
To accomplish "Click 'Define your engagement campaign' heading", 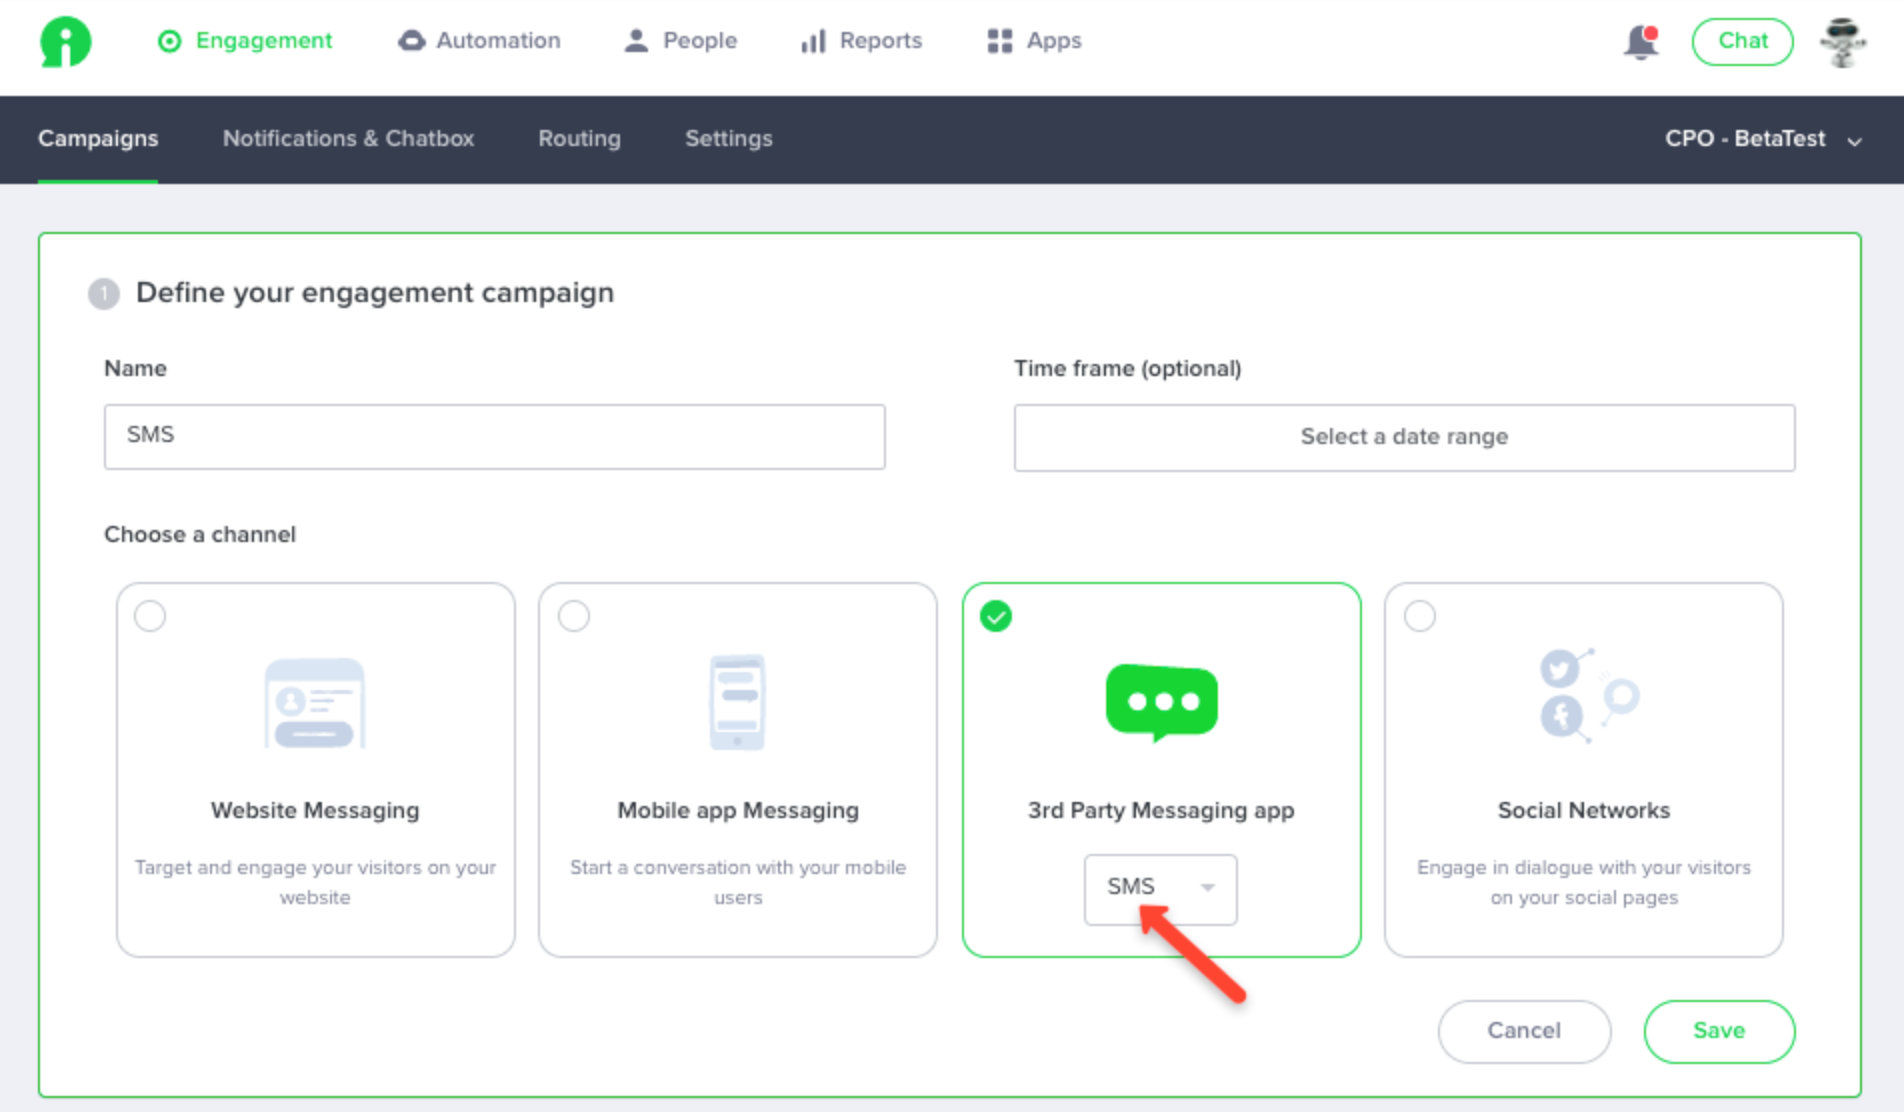I will pos(375,293).
